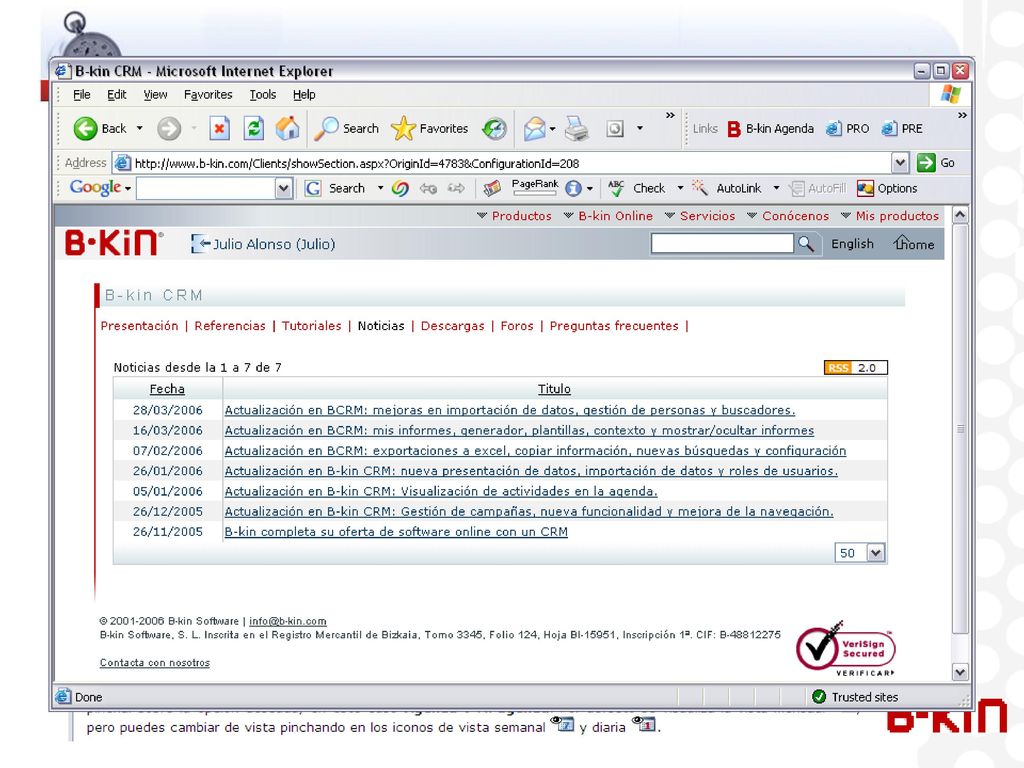Click the Contacta con nosotros link
The width and height of the screenshot is (1024, 768).
(x=155, y=662)
